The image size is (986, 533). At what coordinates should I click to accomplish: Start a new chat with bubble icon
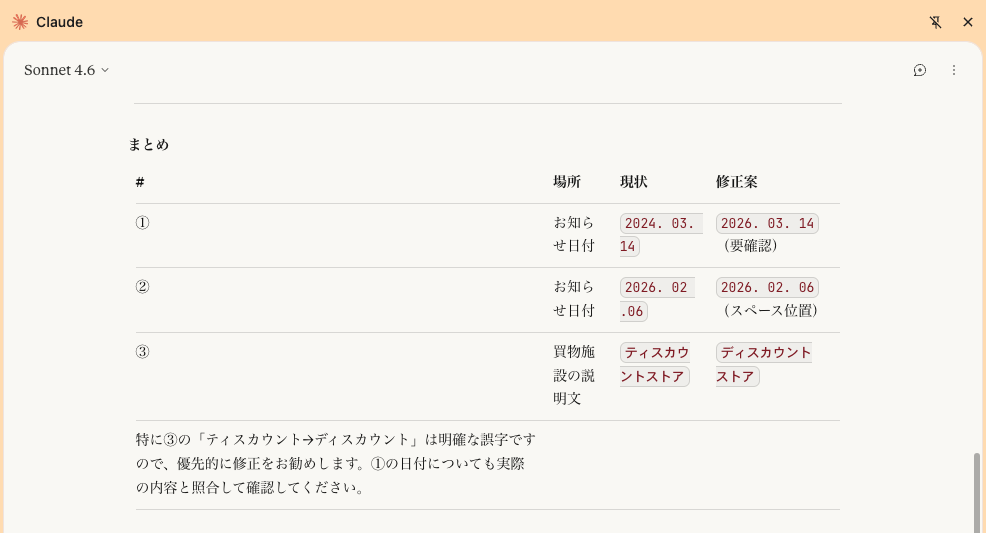pyautogui.click(x=920, y=70)
